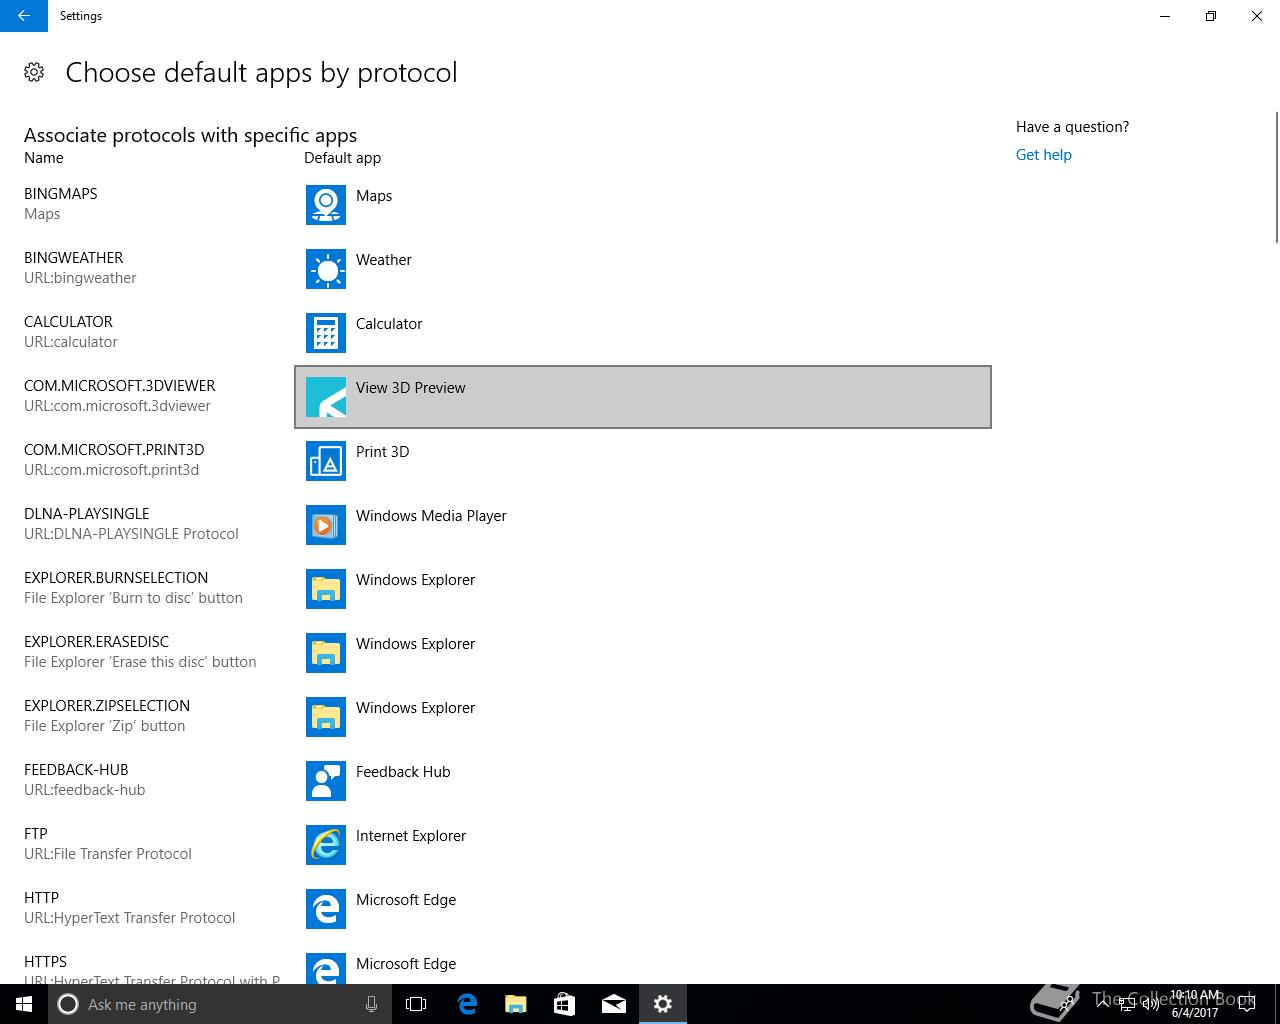Click Windows Explorer icon for EXPLORER.ERASEDISC
Viewport: 1280px width, 1024px height.
pyautogui.click(x=326, y=653)
